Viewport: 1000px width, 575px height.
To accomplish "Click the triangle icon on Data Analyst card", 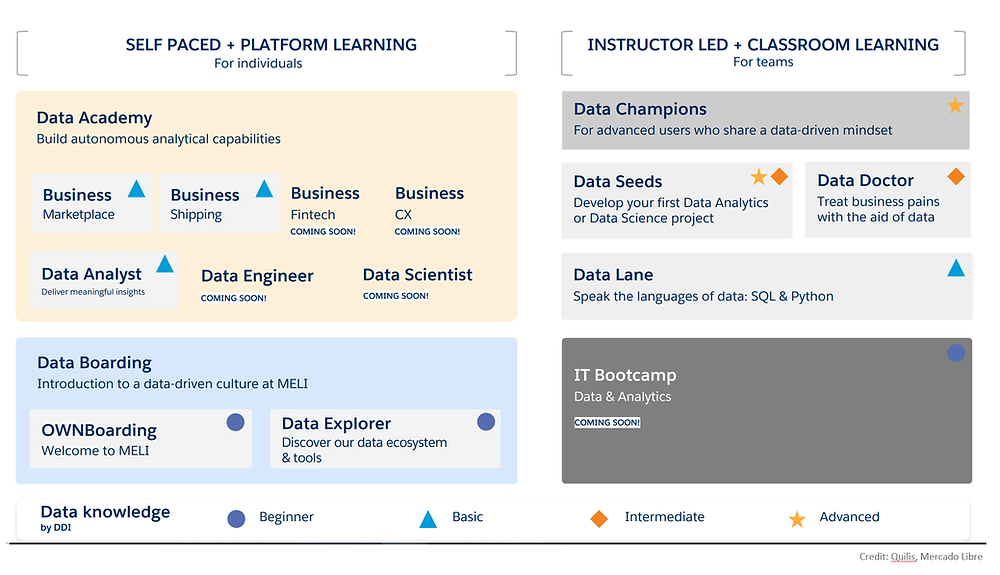I will (165, 264).
